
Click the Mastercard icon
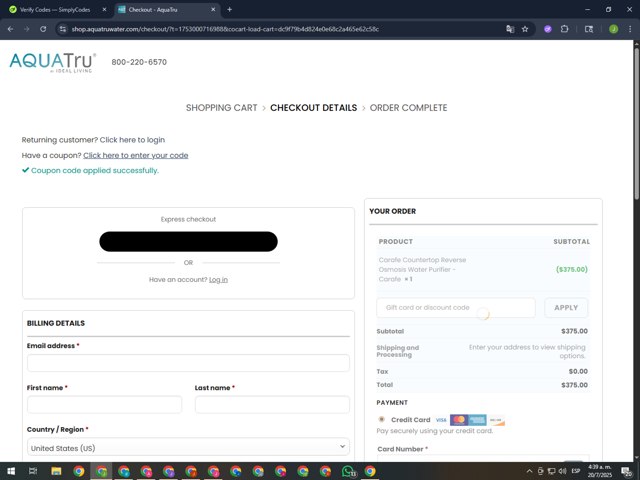459,420
